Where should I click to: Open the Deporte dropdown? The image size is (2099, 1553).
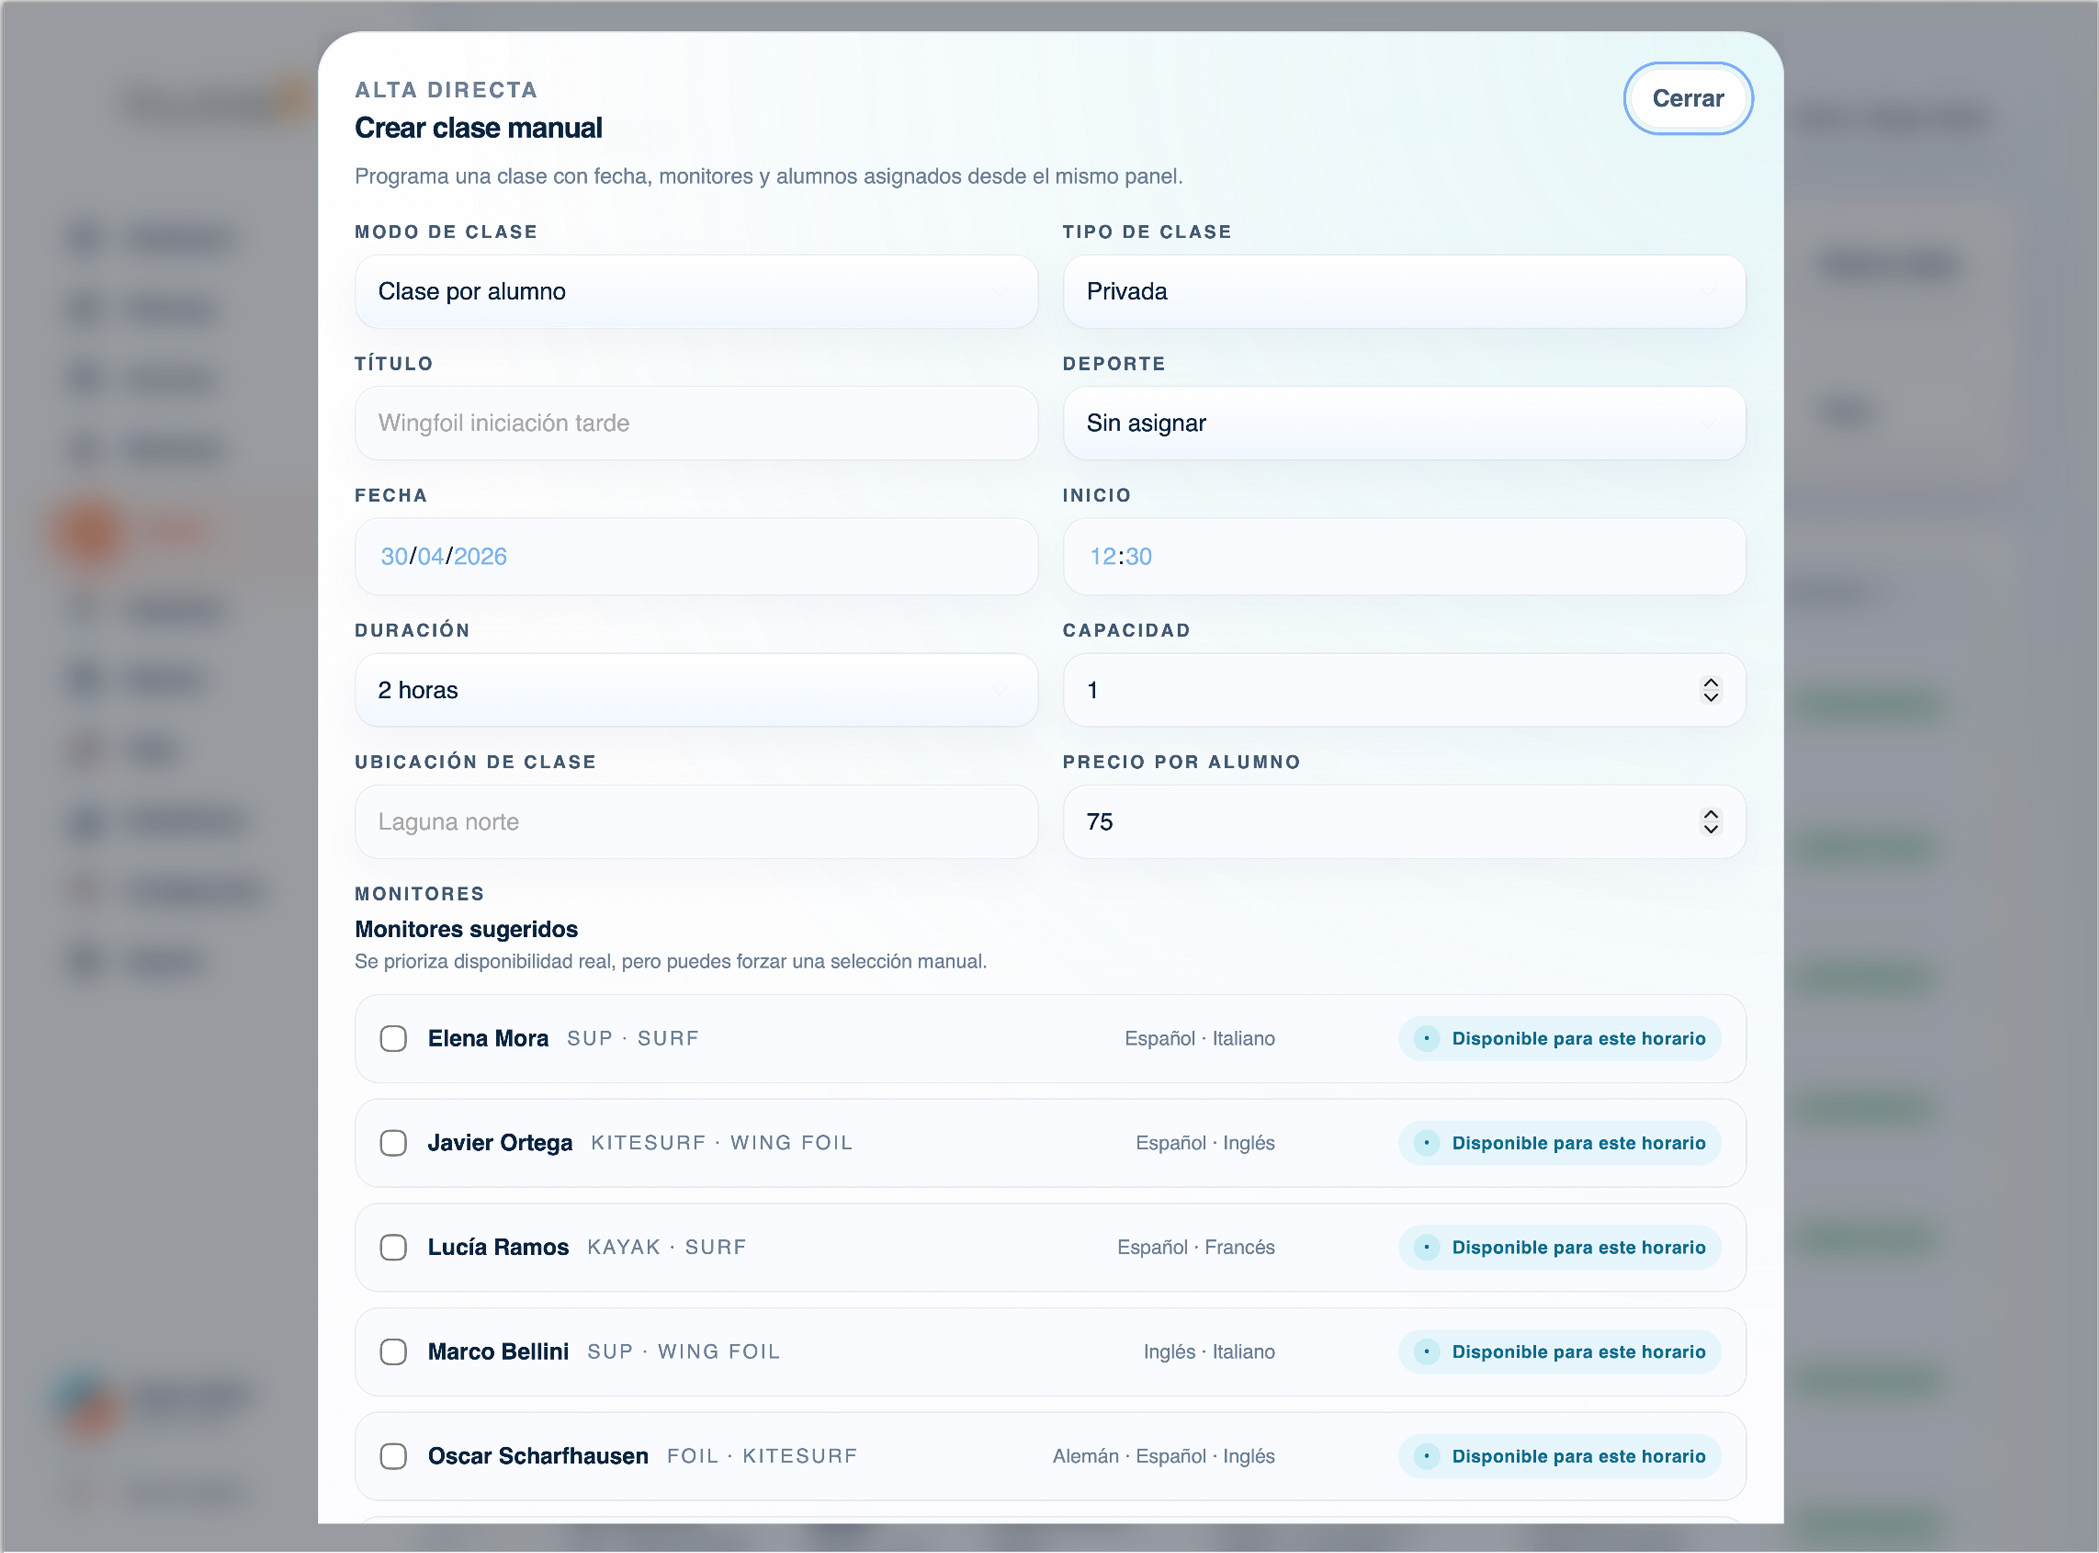click(1404, 423)
